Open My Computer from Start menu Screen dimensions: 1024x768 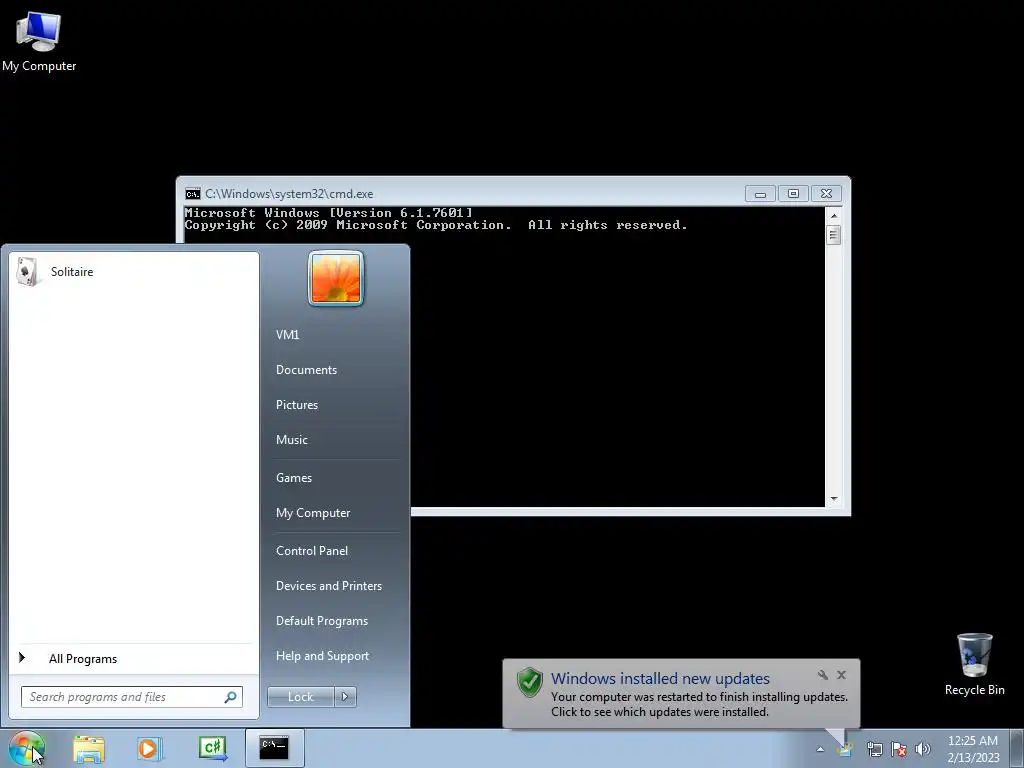coord(313,513)
